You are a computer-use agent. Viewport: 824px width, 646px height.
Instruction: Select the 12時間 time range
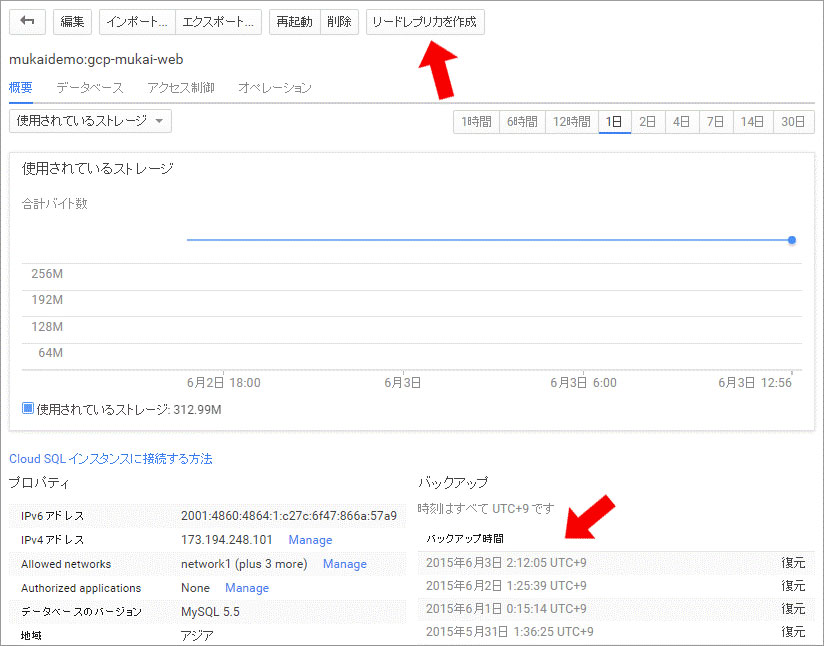[x=572, y=122]
